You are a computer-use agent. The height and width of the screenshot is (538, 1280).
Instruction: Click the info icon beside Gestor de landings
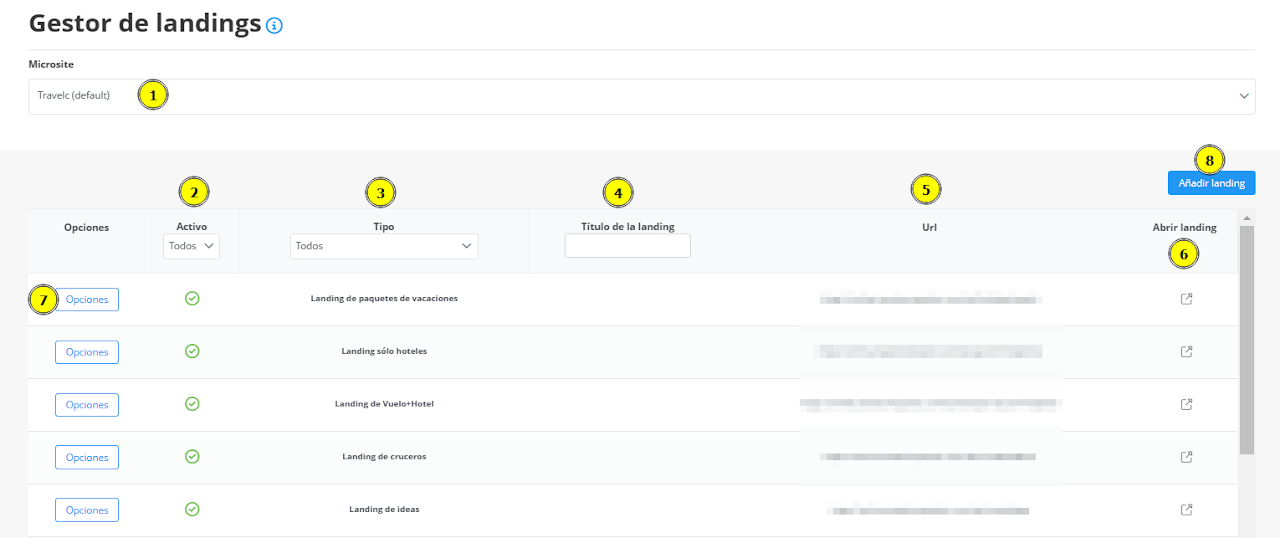click(x=275, y=26)
